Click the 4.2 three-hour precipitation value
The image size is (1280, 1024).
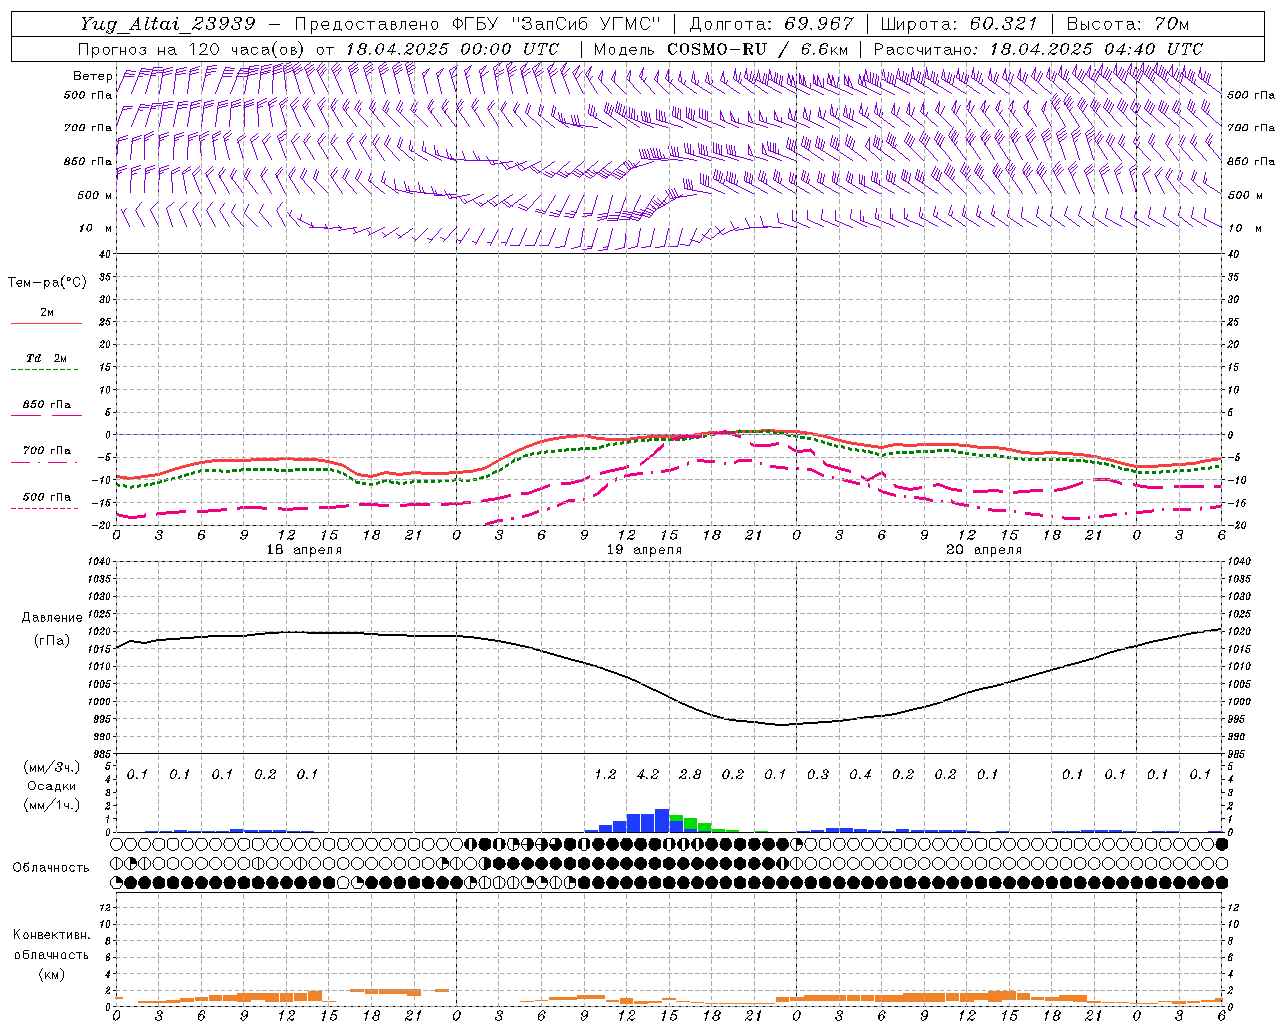coord(648,774)
